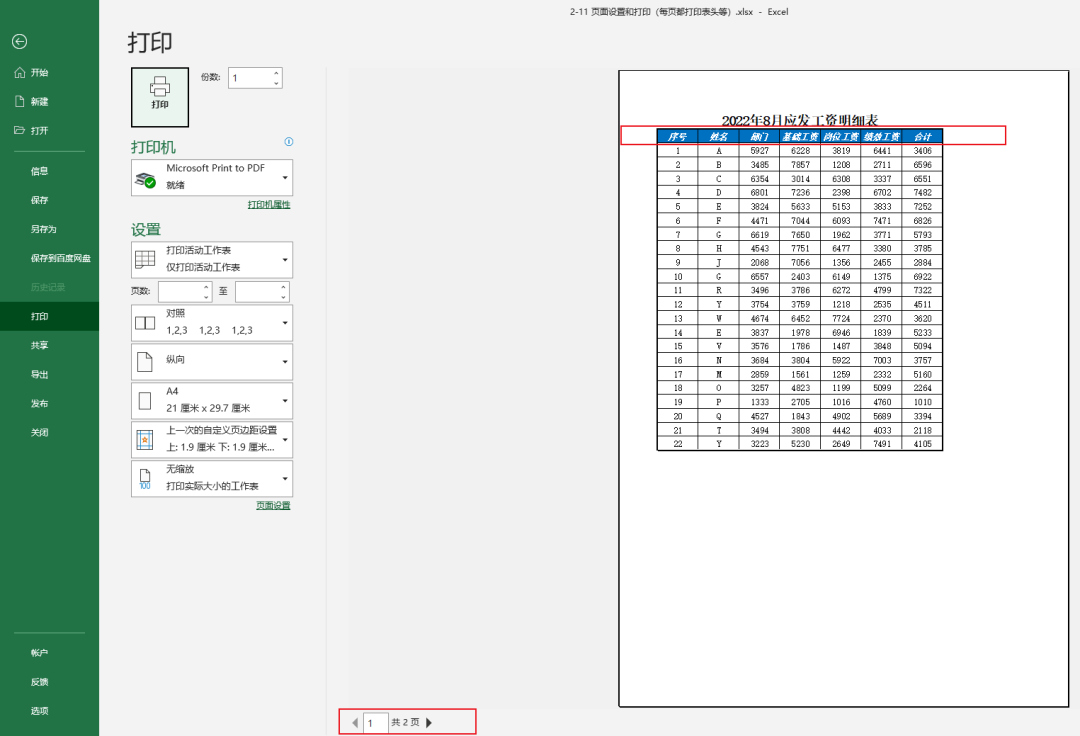Screen dimensions: 1080x736
Task: Click the 至 ending page field
Action: click(x=258, y=291)
